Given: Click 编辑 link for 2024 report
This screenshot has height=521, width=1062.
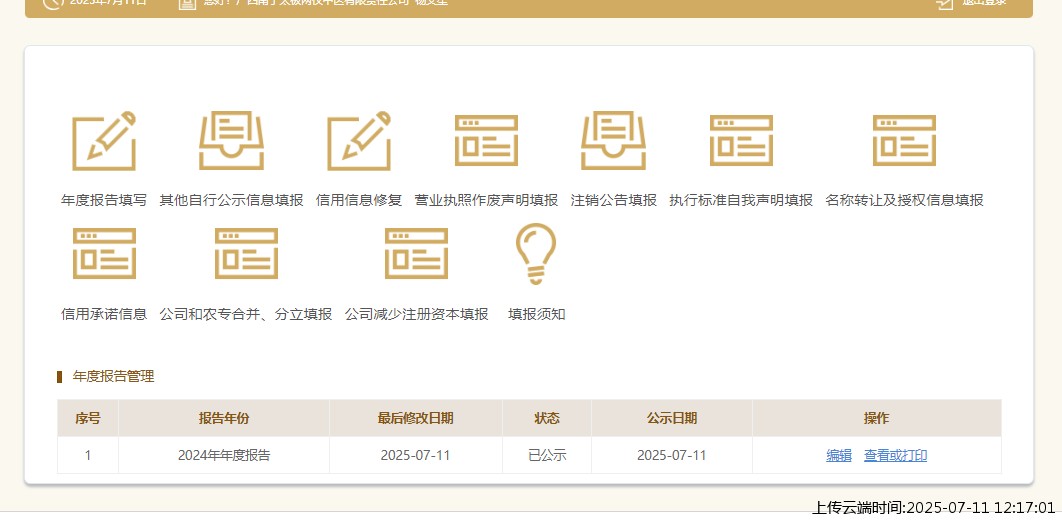Looking at the screenshot, I should point(838,455).
